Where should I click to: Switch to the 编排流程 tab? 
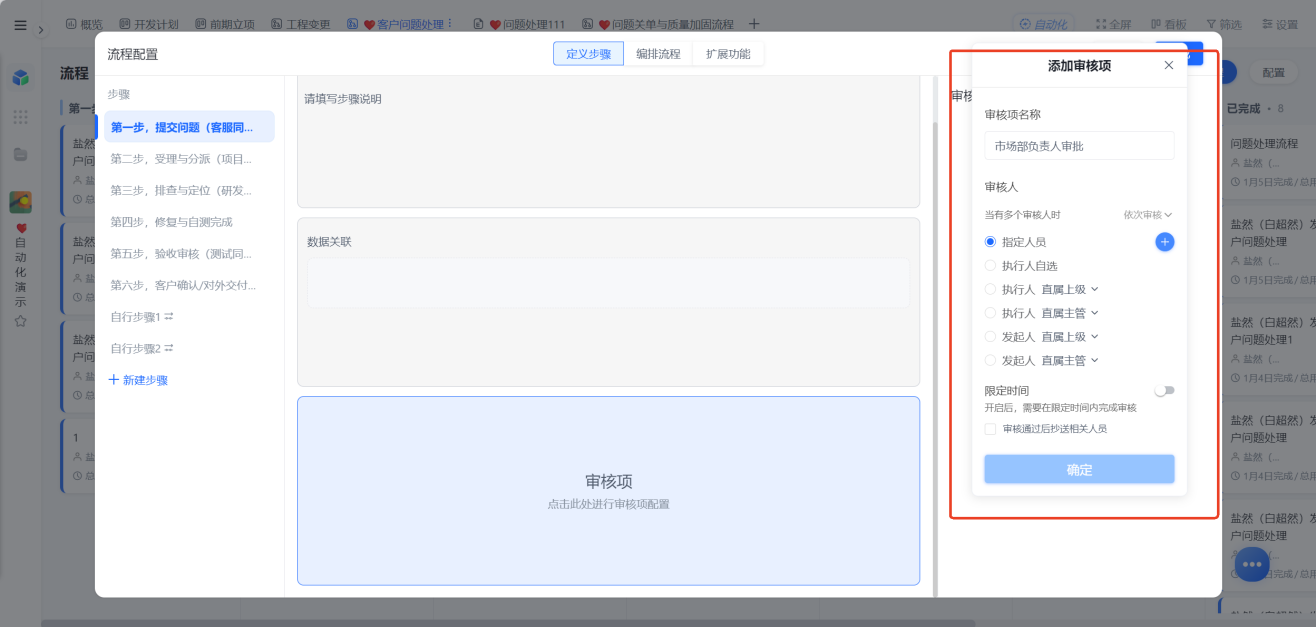click(x=658, y=54)
